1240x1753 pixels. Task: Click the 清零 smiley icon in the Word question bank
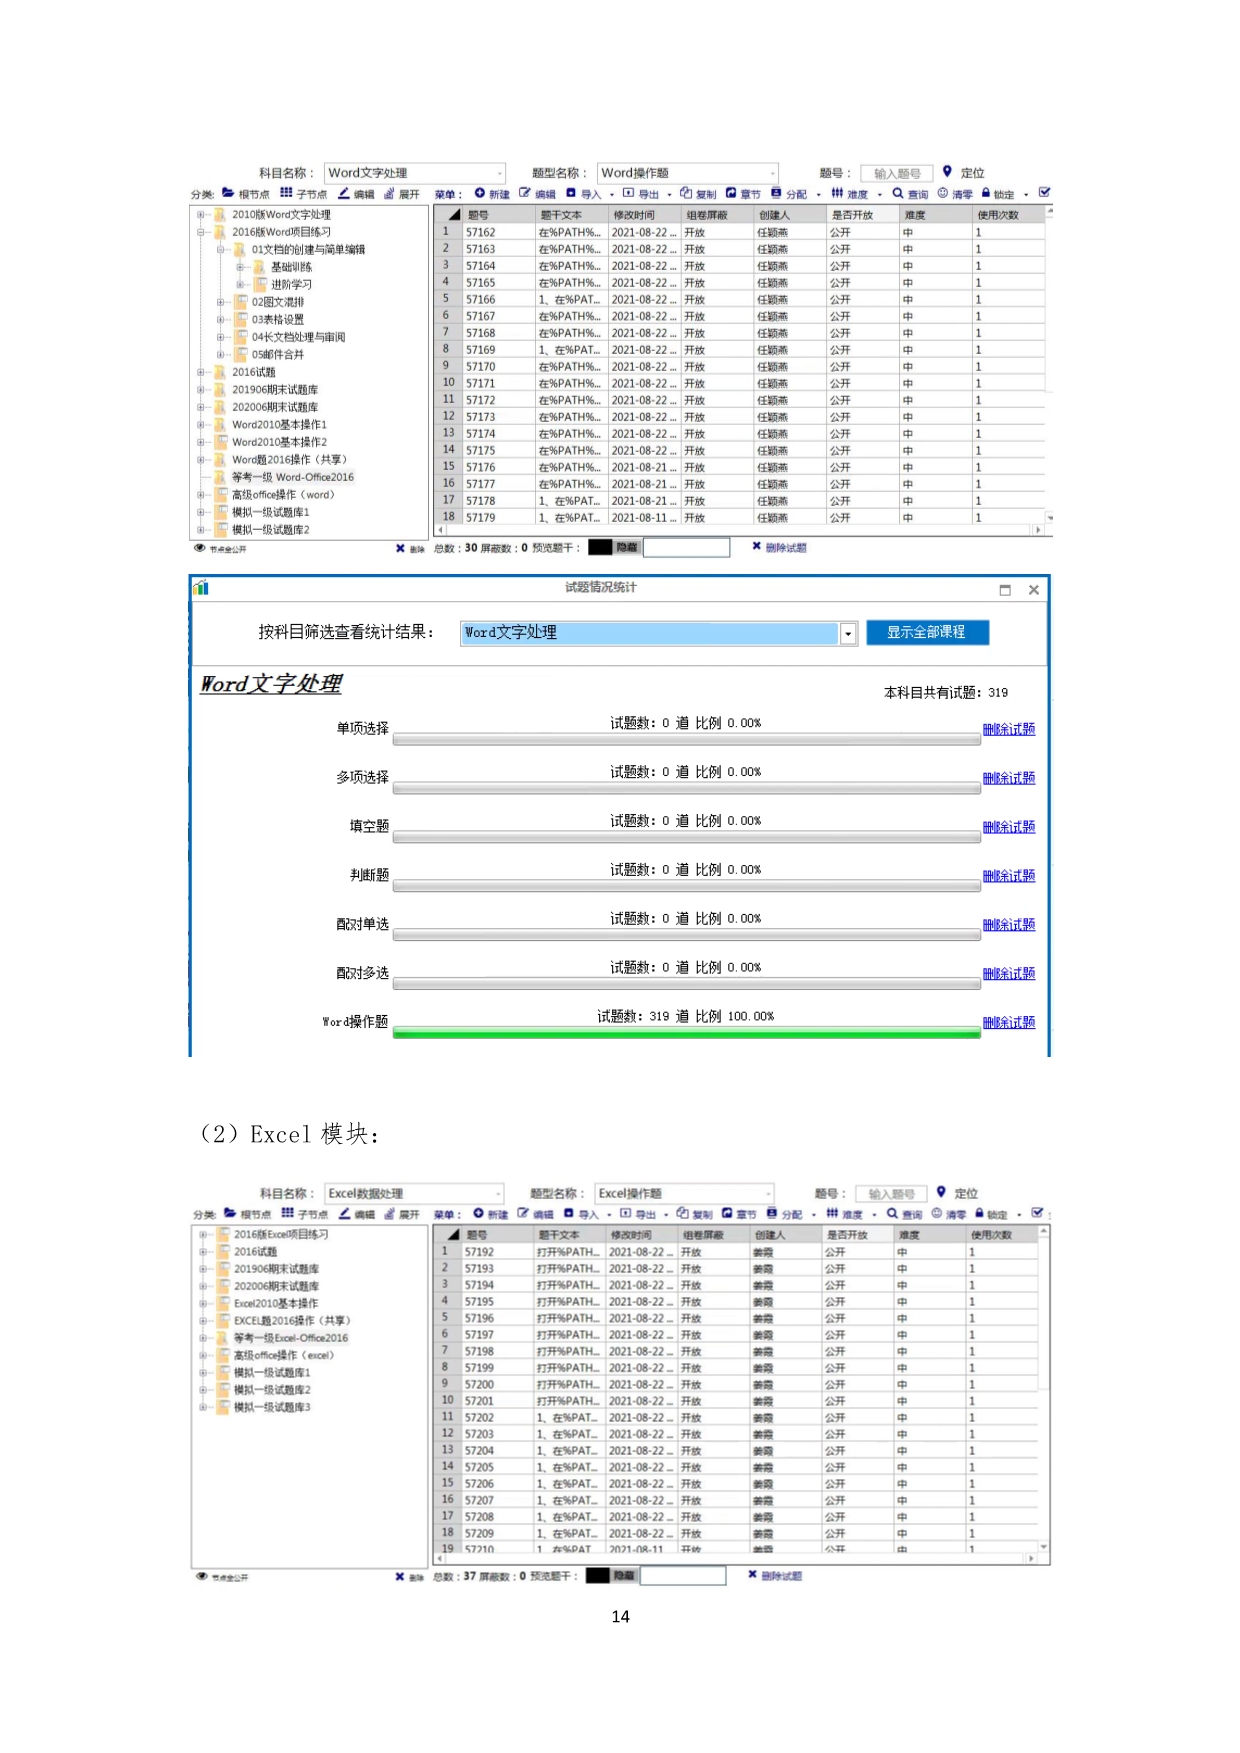pos(942,193)
